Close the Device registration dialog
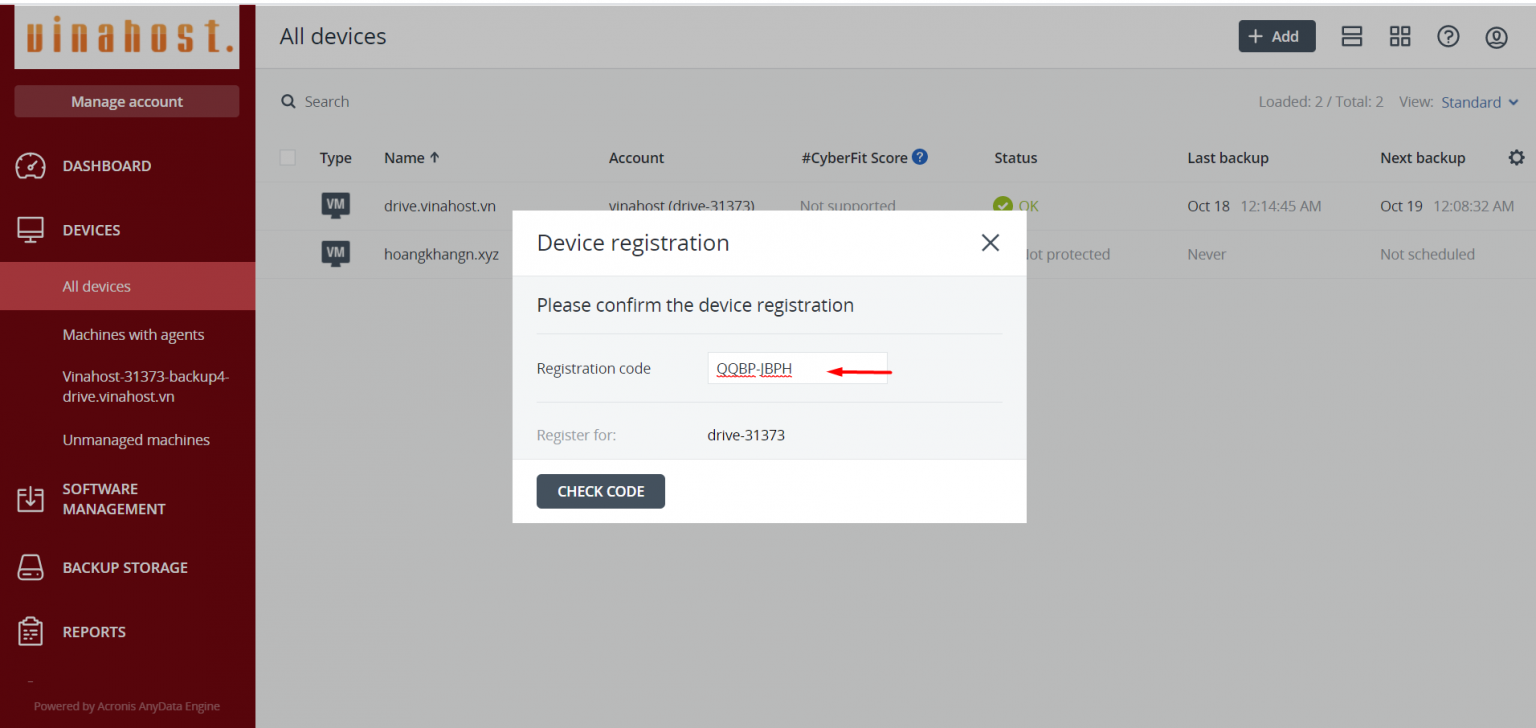Screen dimensions: 1536x728 coord(990,243)
